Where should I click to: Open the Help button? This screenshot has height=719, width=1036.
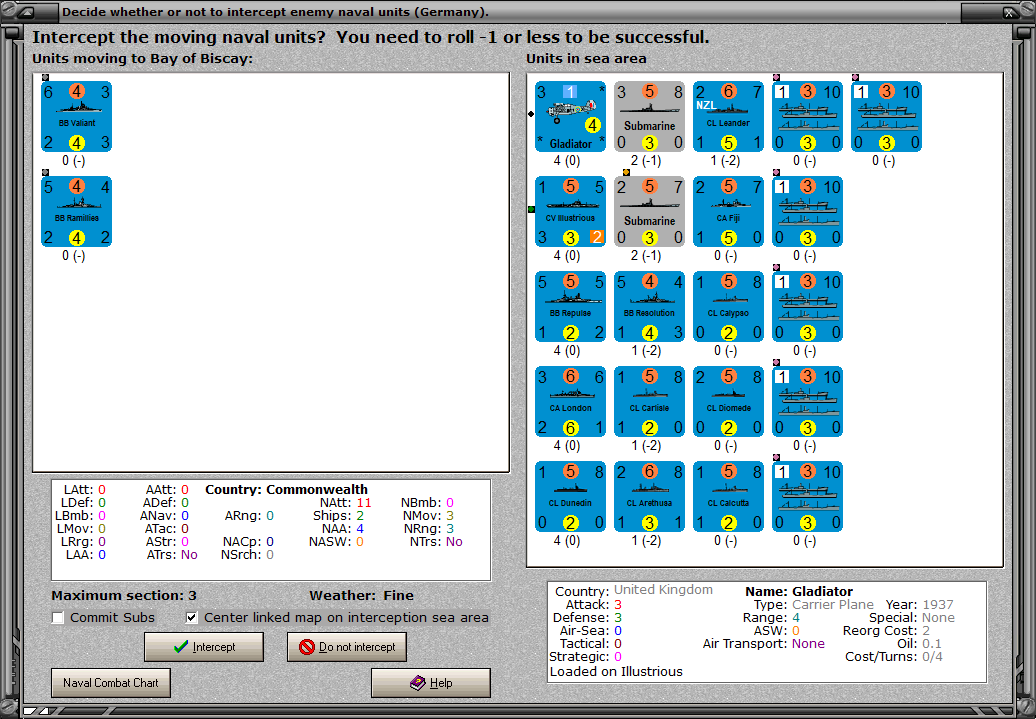[431, 683]
